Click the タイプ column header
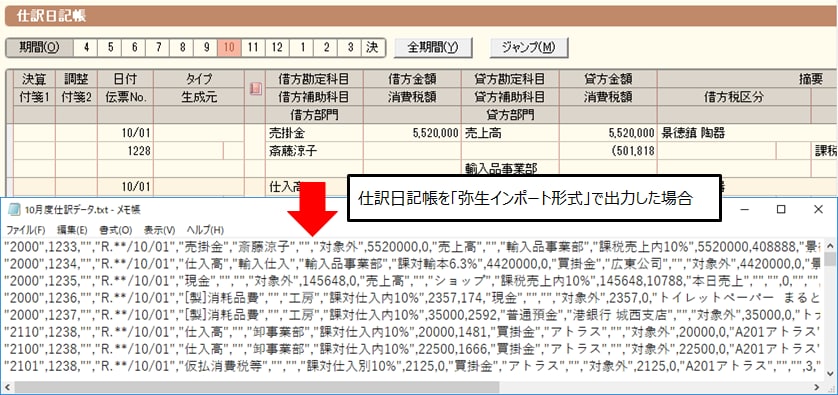The image size is (838, 395). 200,80
